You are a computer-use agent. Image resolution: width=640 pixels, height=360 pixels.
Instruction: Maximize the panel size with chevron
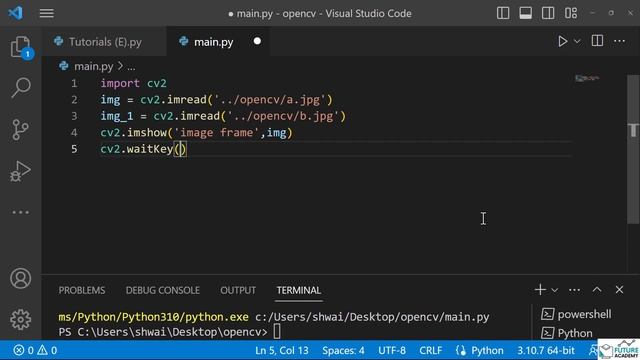click(597, 289)
